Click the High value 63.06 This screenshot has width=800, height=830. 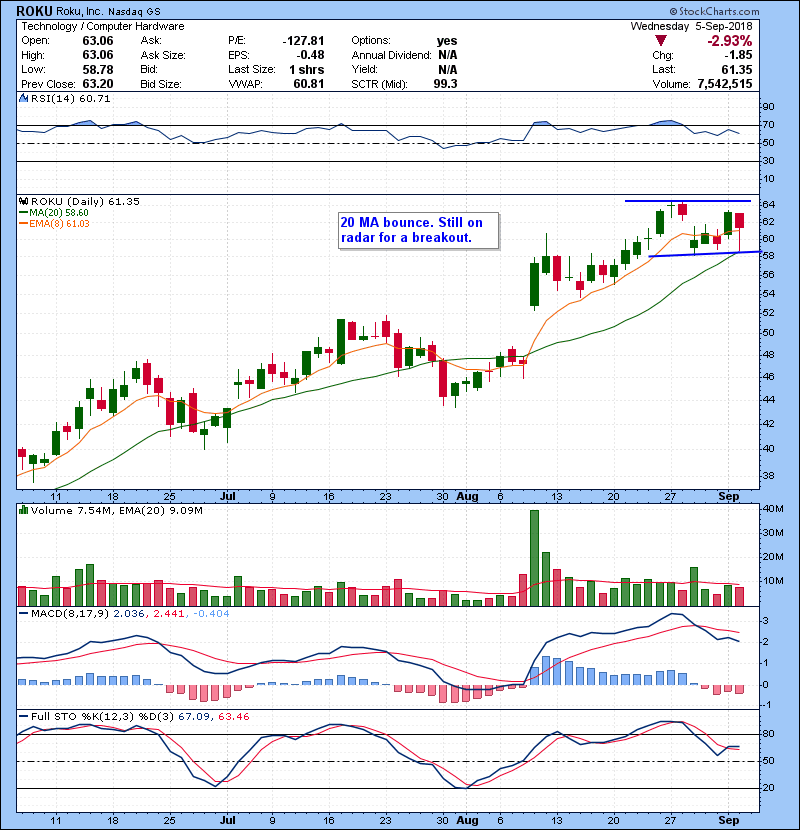pyautogui.click(x=98, y=55)
